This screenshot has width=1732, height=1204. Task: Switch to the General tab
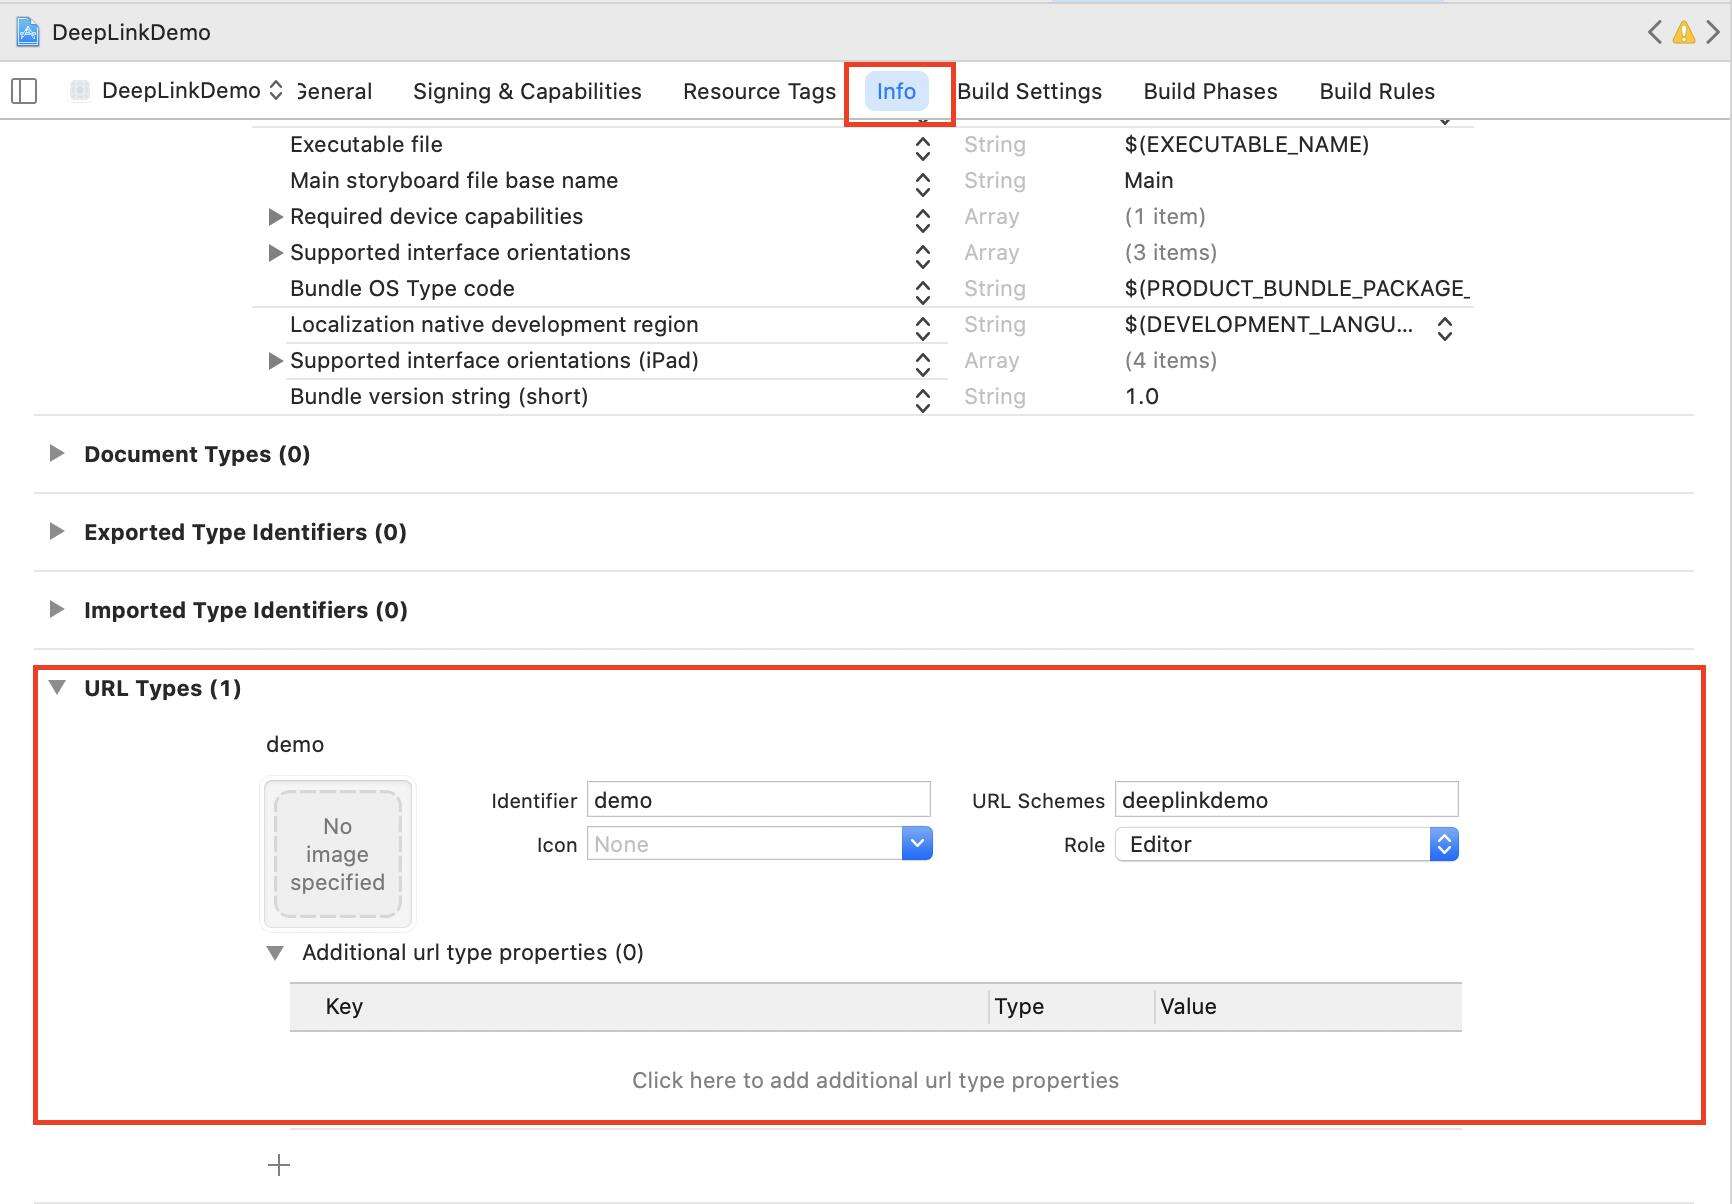click(x=335, y=91)
